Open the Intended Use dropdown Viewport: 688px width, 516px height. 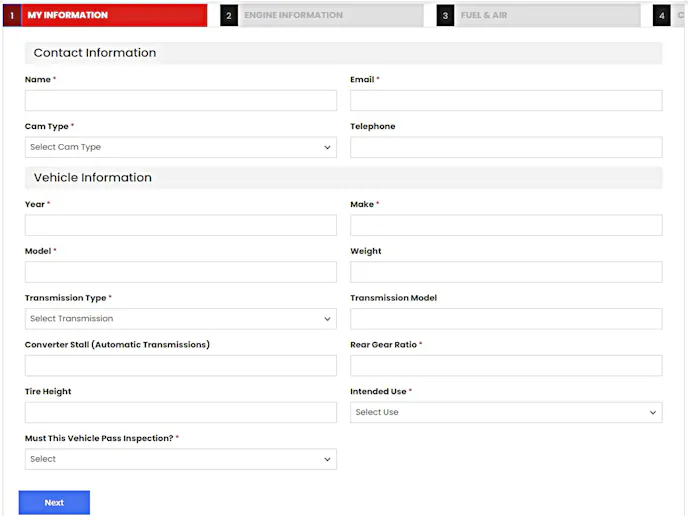click(506, 412)
